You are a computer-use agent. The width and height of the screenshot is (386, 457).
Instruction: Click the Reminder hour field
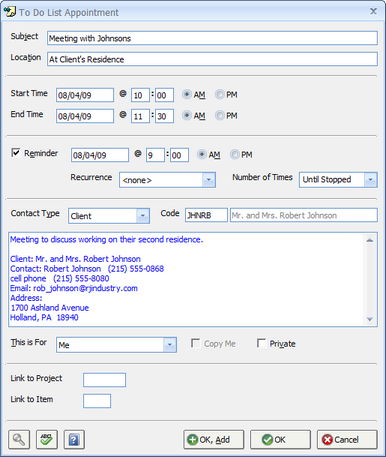tap(155, 155)
